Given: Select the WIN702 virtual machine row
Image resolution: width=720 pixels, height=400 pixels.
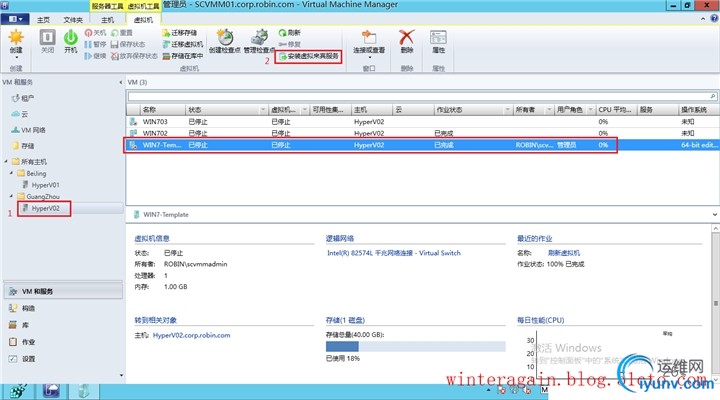Looking at the screenshot, I should coord(422,133).
